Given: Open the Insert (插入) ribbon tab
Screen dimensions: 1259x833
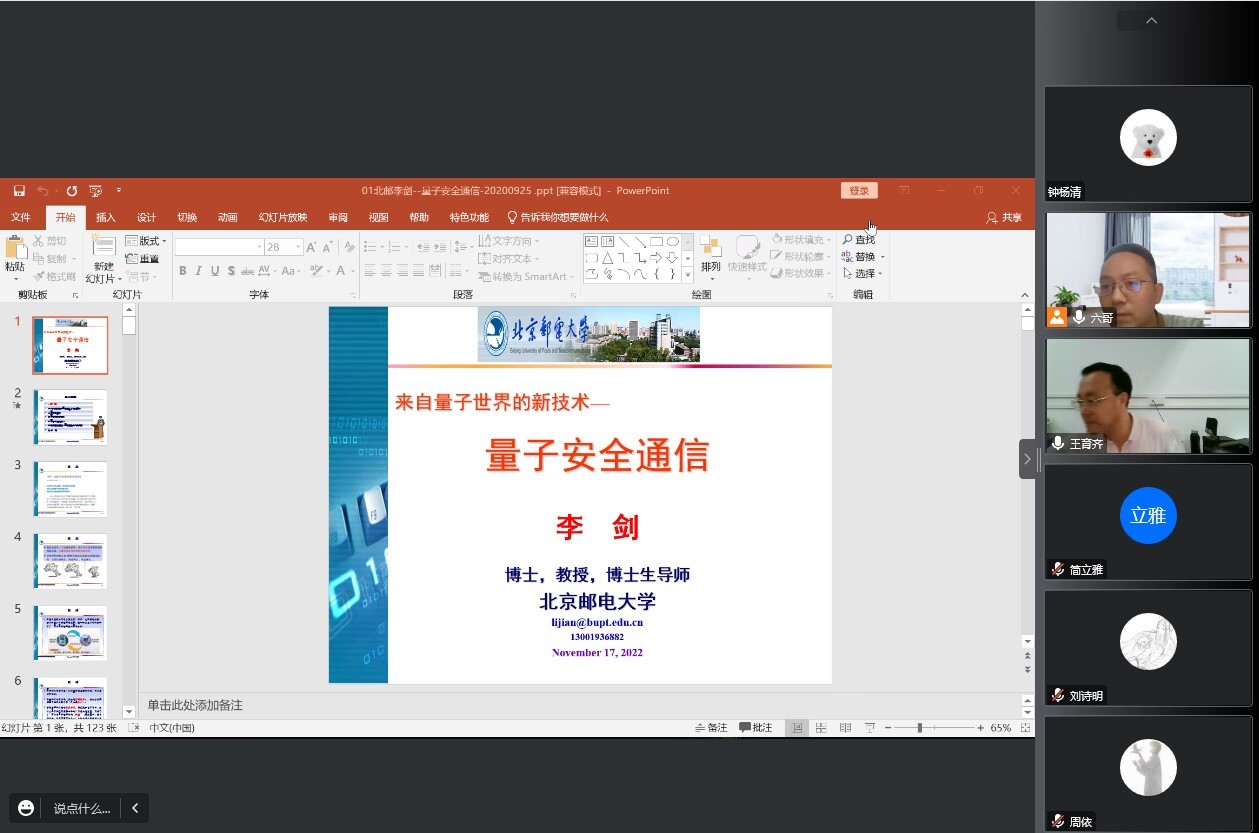Looking at the screenshot, I should [x=106, y=217].
